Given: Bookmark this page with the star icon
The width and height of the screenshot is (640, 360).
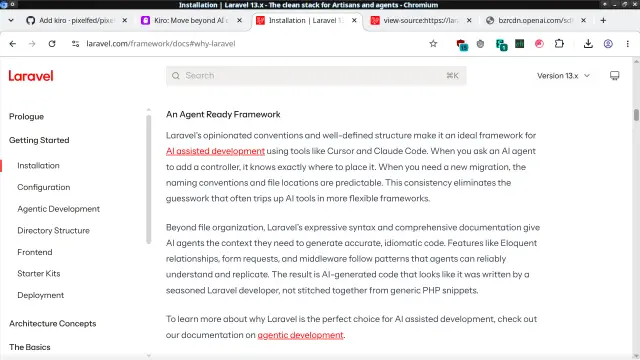Looking at the screenshot, I should (x=433, y=44).
